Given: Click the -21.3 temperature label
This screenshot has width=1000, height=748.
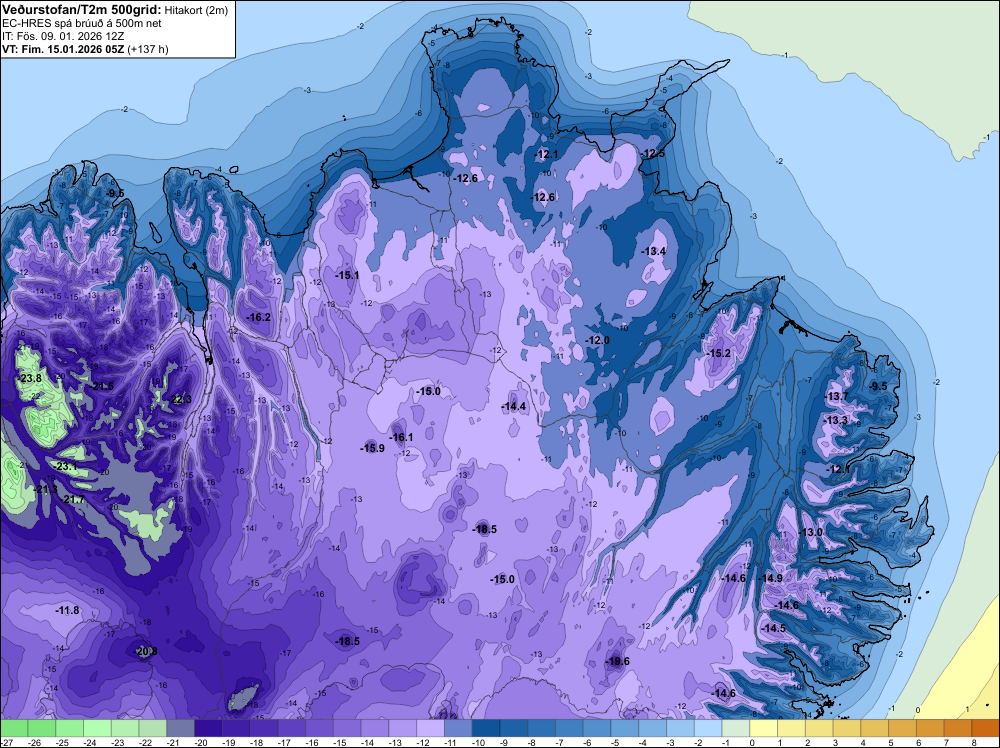Looking at the screenshot, I should (x=46, y=489).
